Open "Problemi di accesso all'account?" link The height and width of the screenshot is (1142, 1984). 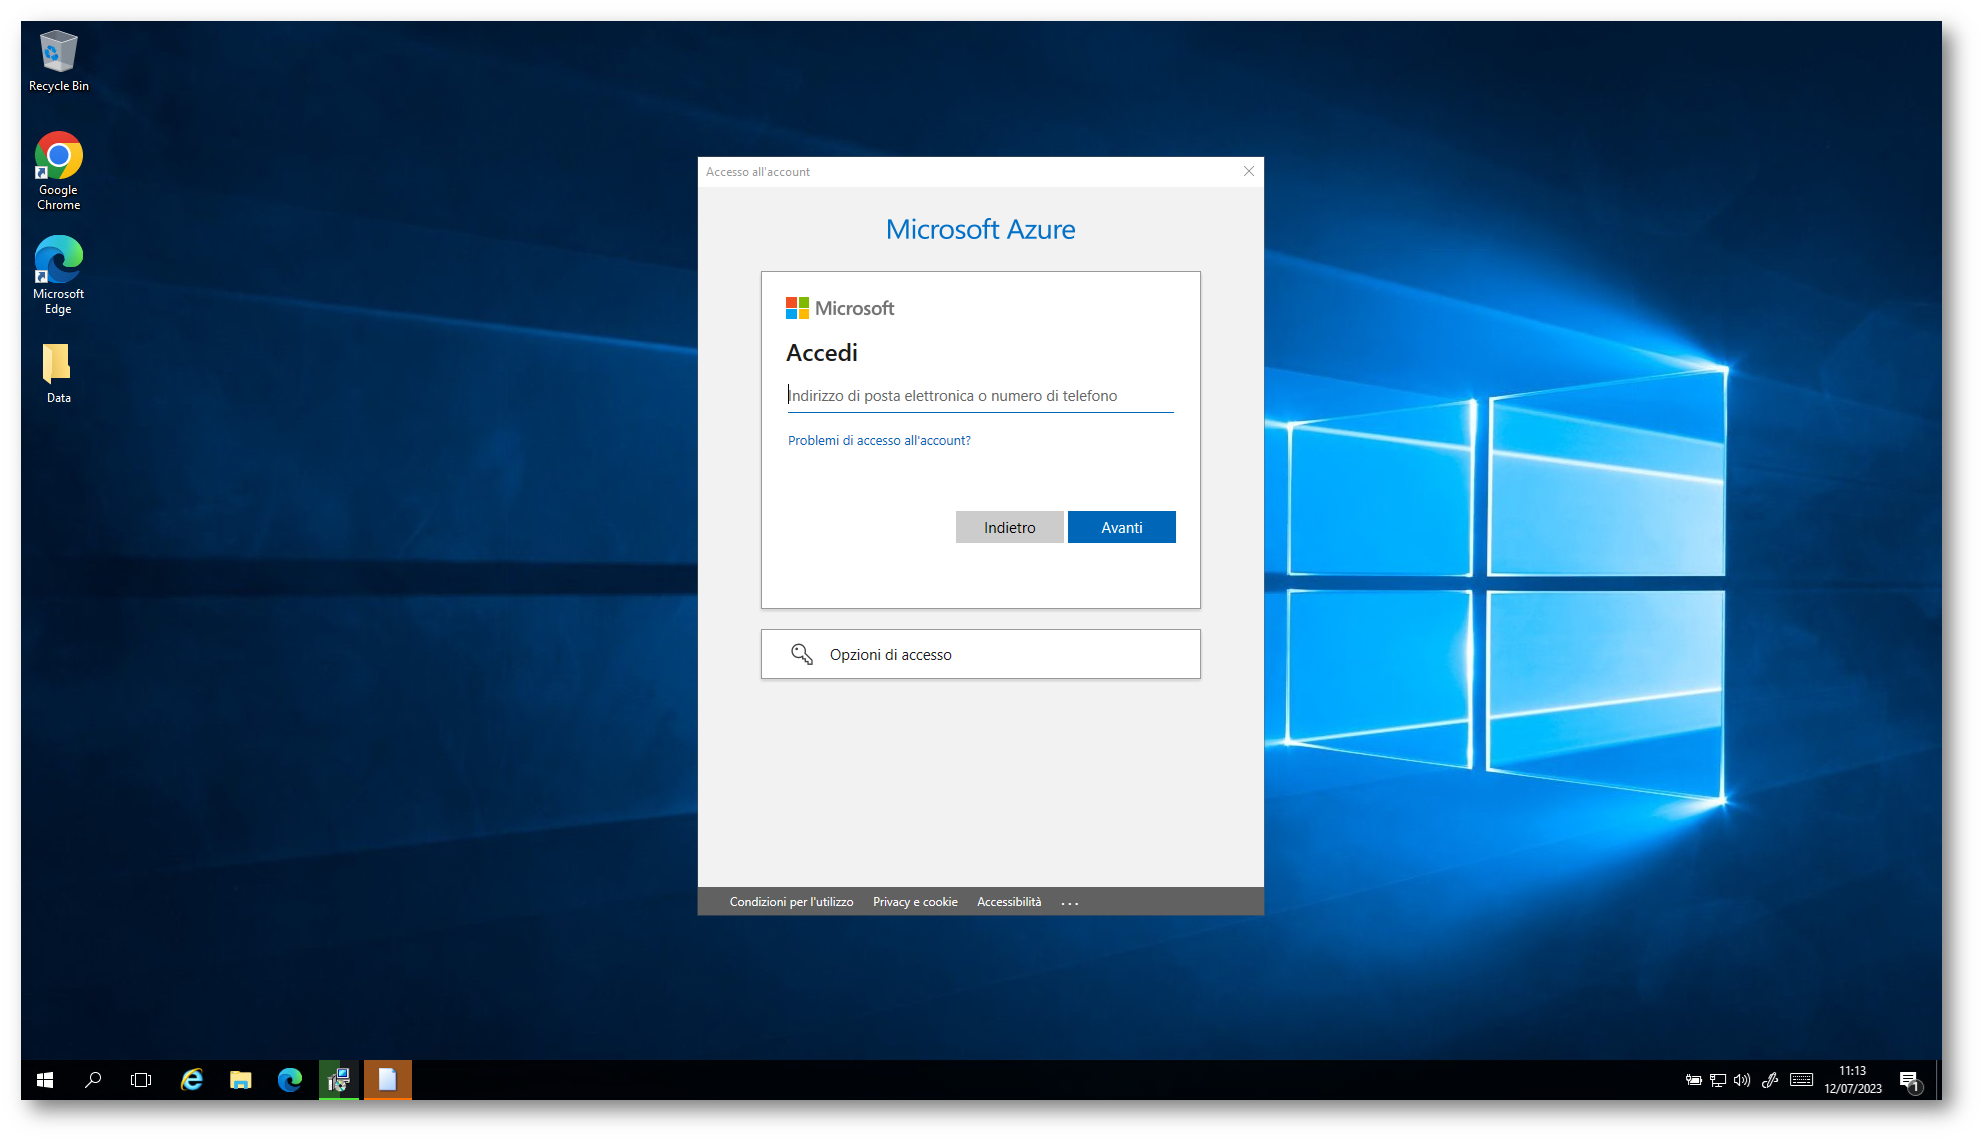pos(879,441)
